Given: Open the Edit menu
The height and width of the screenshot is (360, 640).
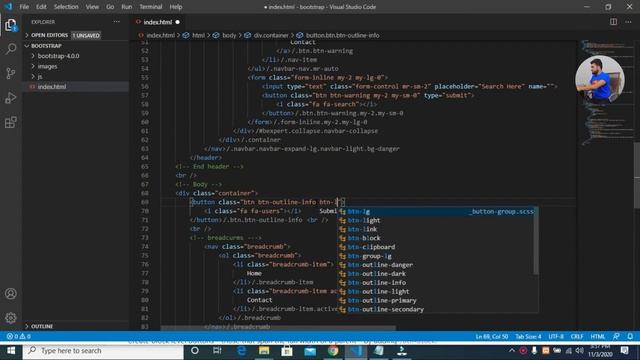Looking at the screenshot, I should coord(41,7).
